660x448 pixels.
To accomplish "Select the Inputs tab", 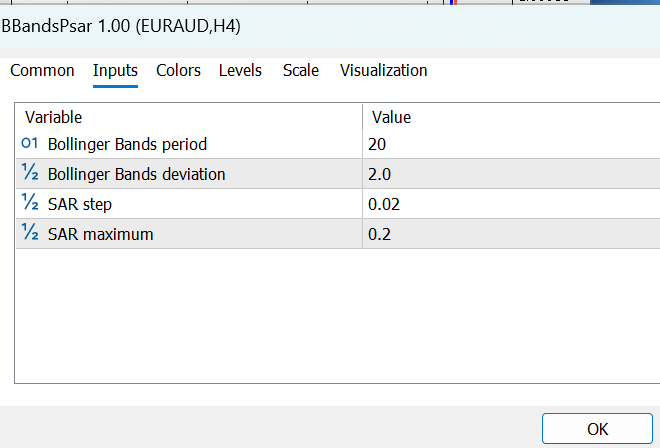I will click(115, 70).
